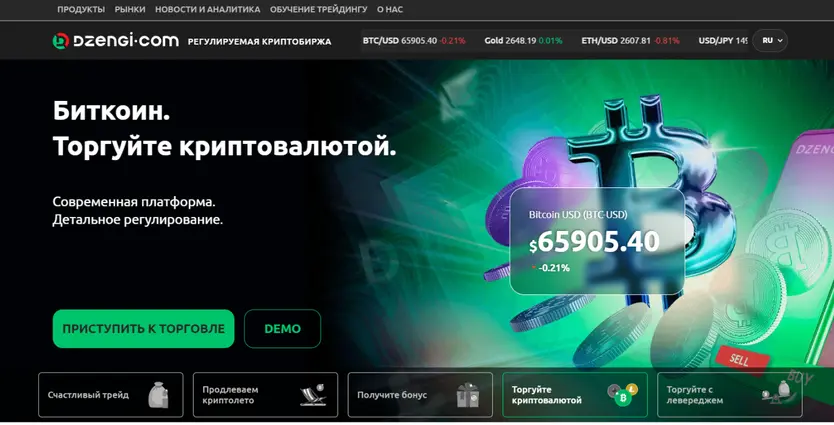This screenshot has width=834, height=425.
Task: Click the beach chair icon on Продлеваем криптолето
Action: pos(313,395)
